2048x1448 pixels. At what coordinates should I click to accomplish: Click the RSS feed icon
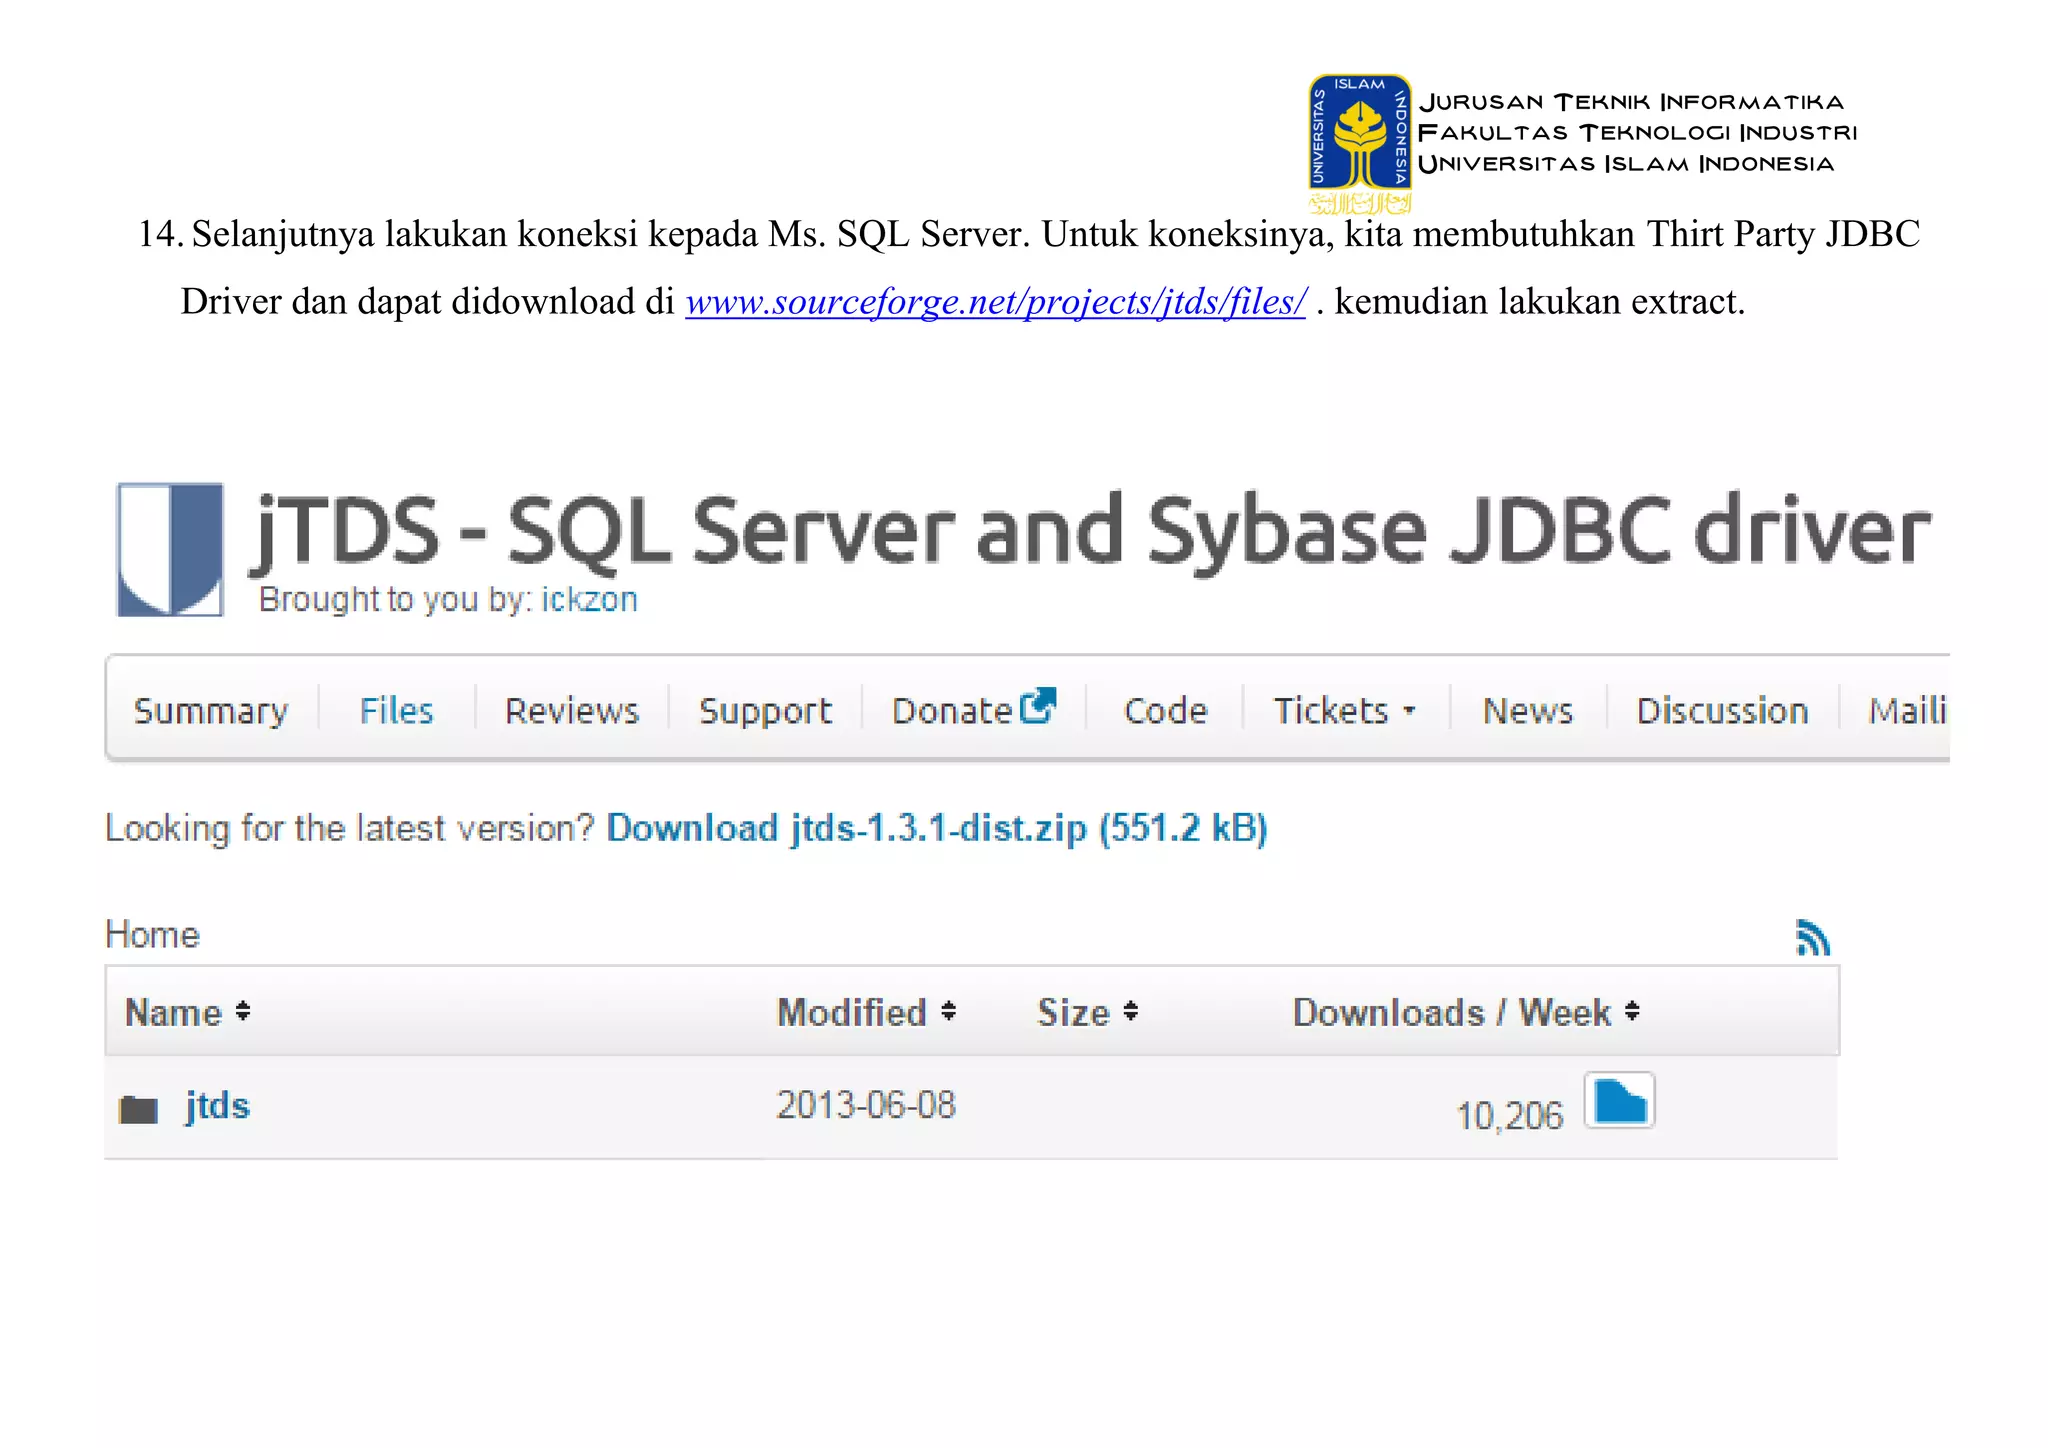(x=1812, y=938)
